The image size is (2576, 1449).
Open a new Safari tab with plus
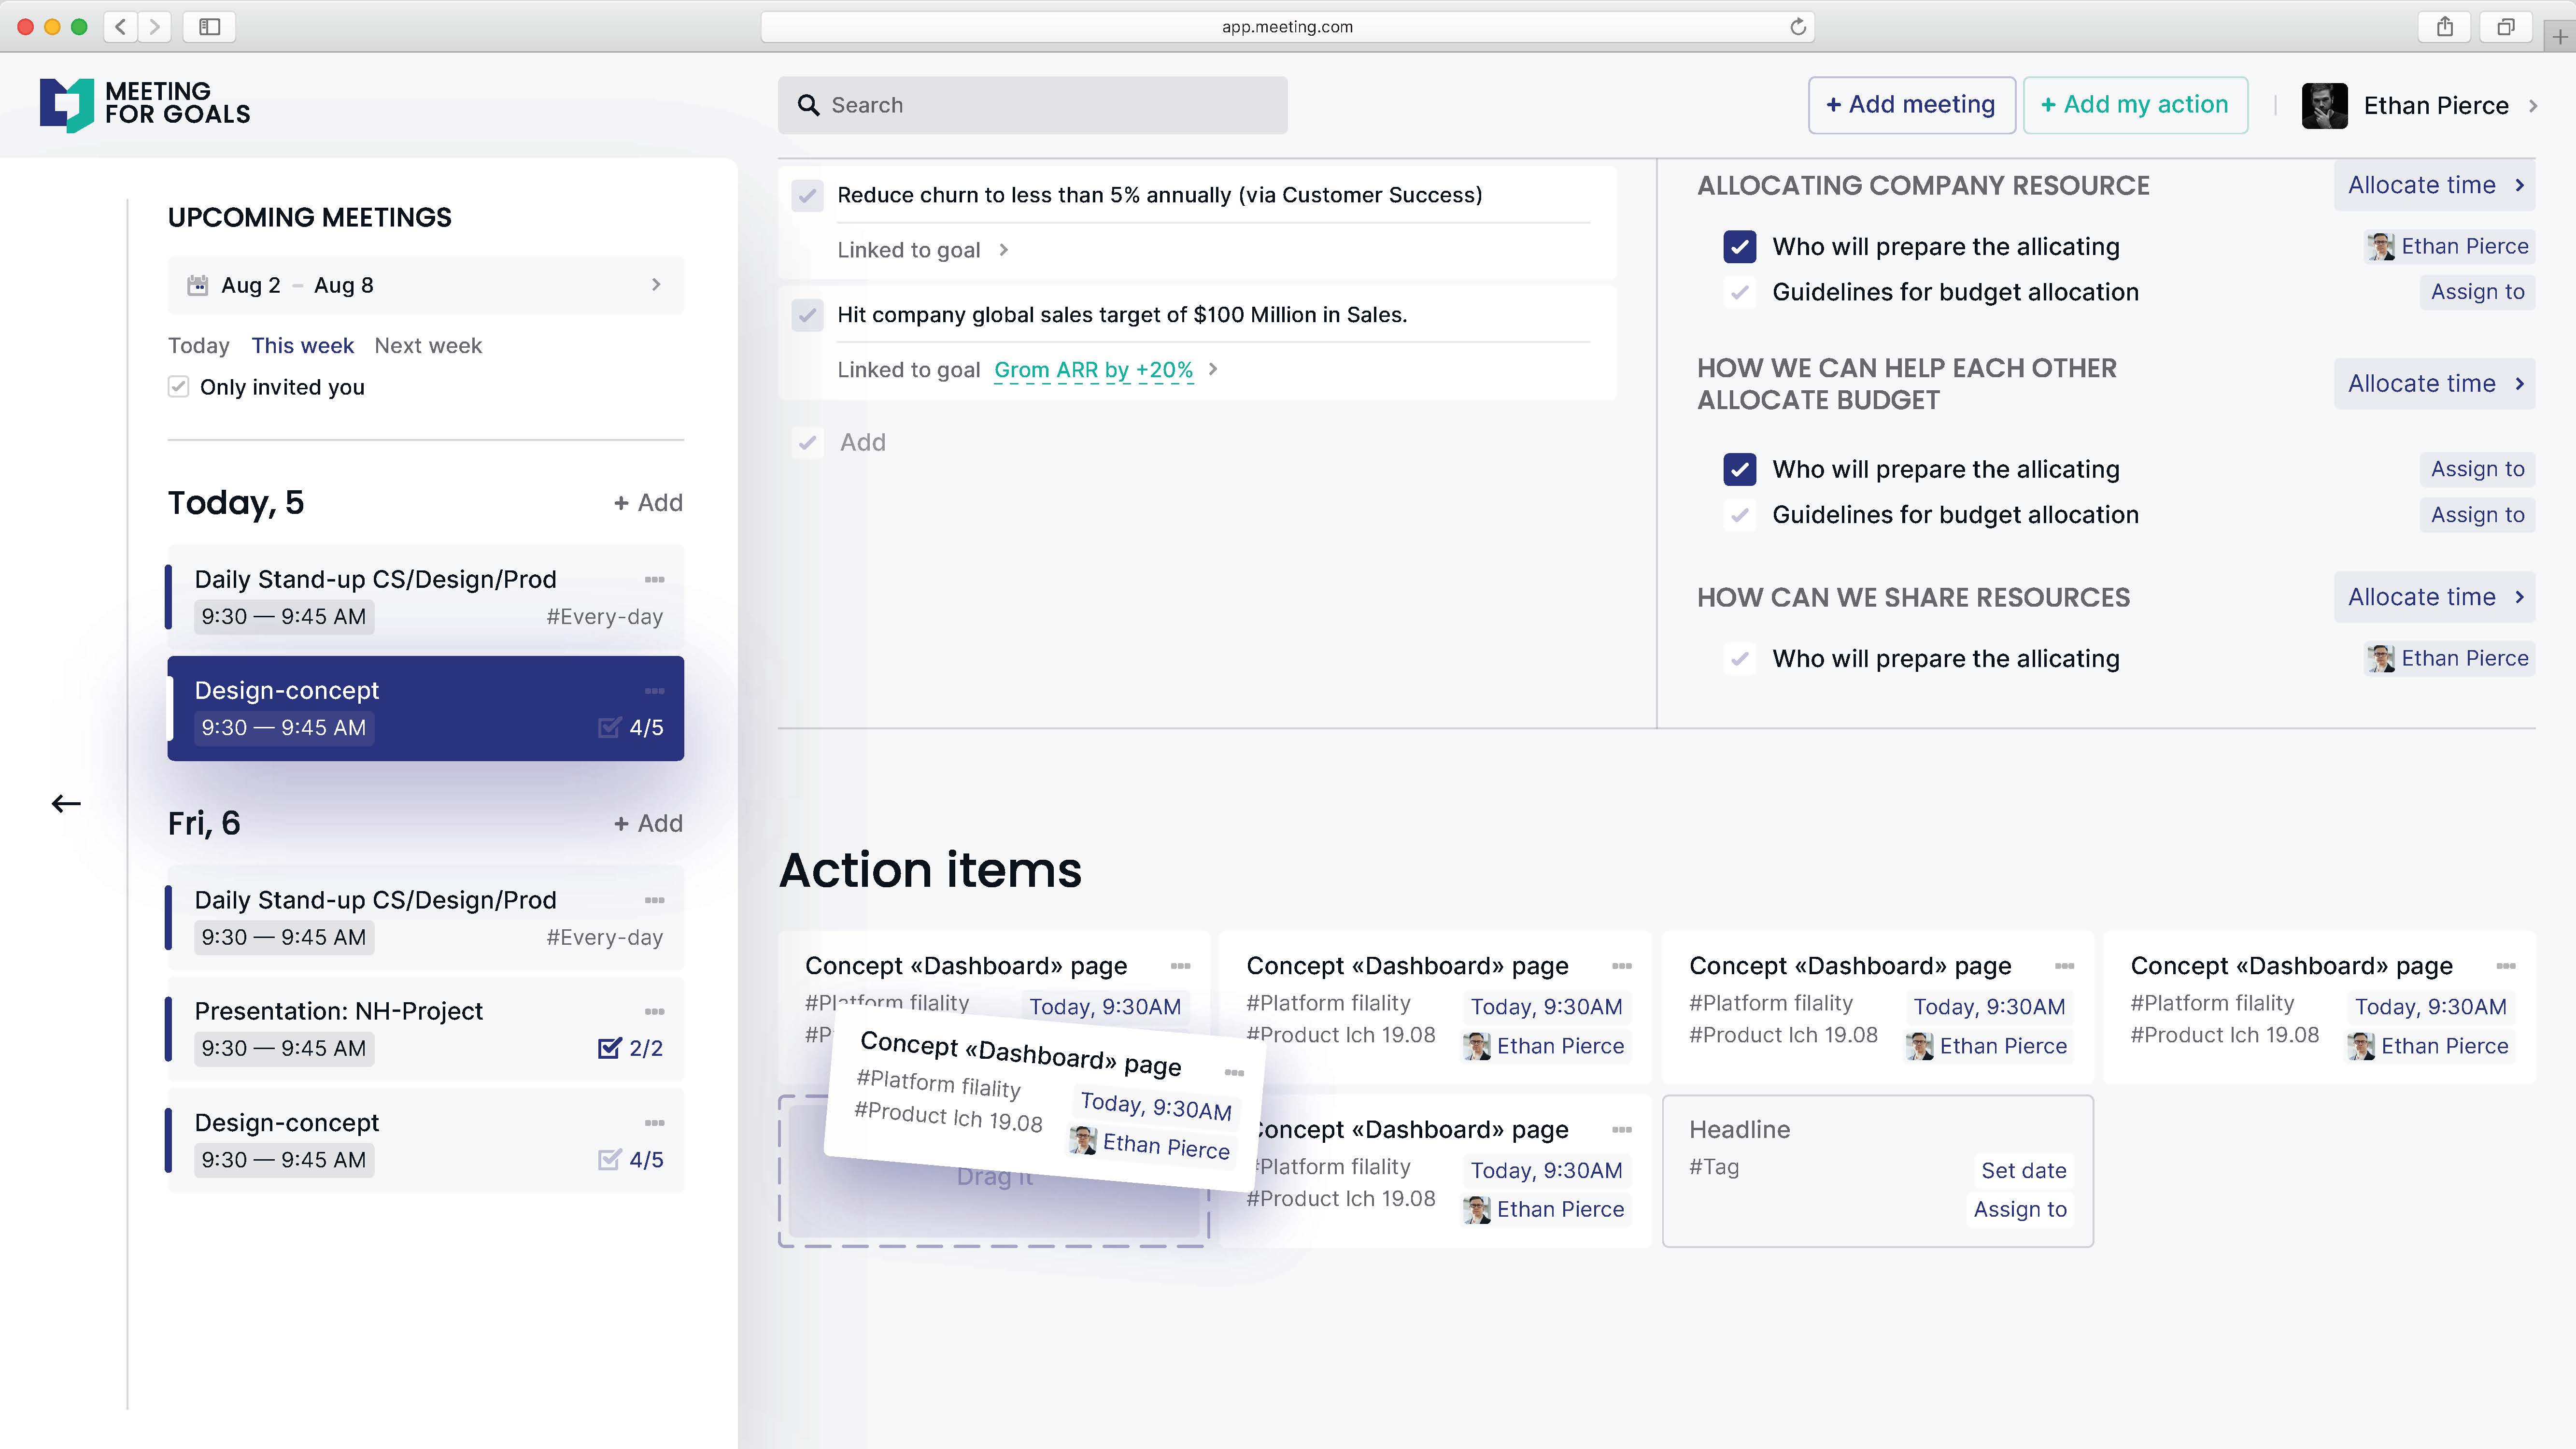[2560, 37]
